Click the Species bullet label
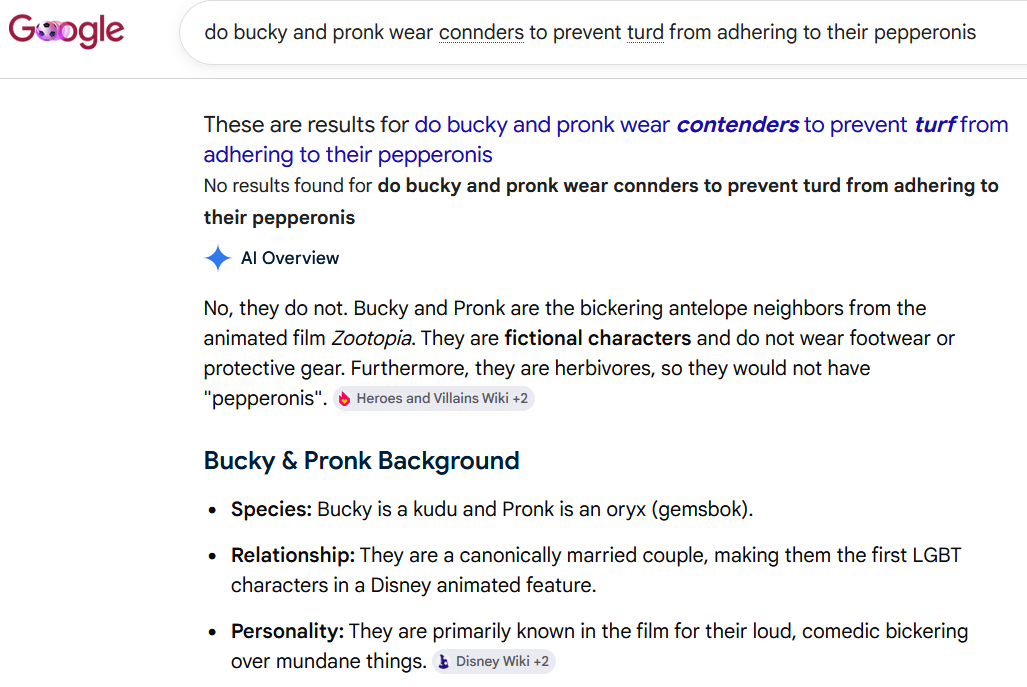Image resolution: width=1027 pixels, height=687 pixels. [271, 509]
